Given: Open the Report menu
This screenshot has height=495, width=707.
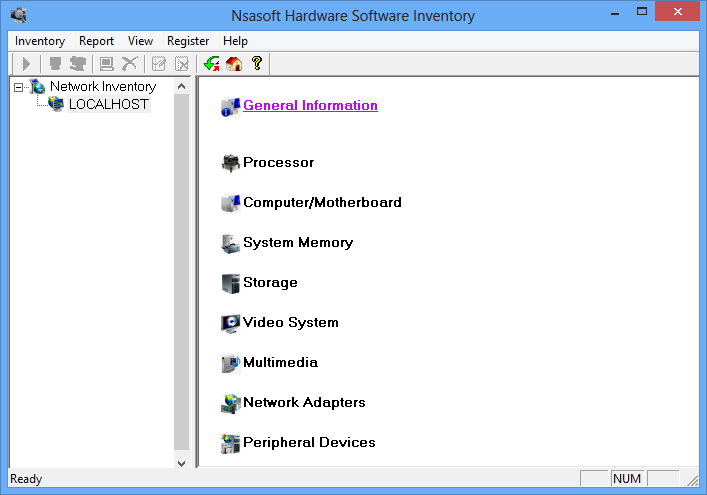Looking at the screenshot, I should tap(96, 41).
